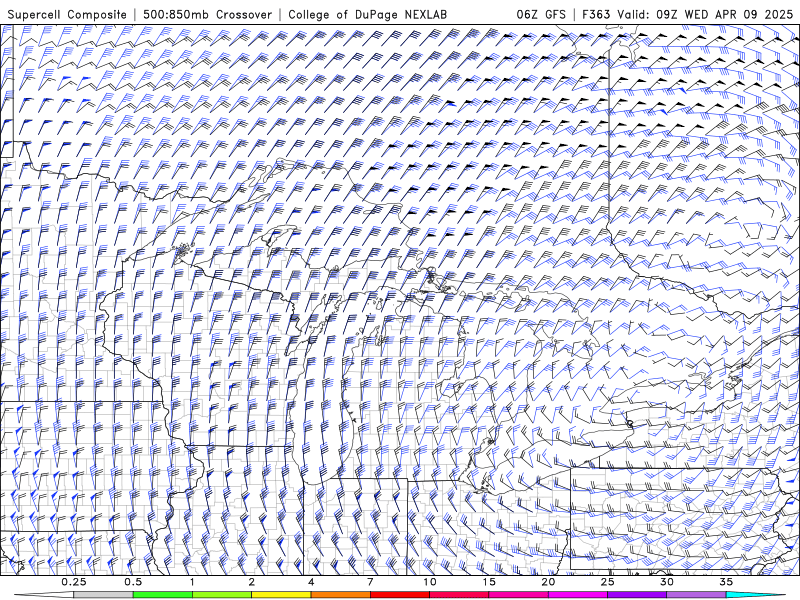Click the legend value 15
This screenshot has height=600, width=800.
(x=489, y=582)
